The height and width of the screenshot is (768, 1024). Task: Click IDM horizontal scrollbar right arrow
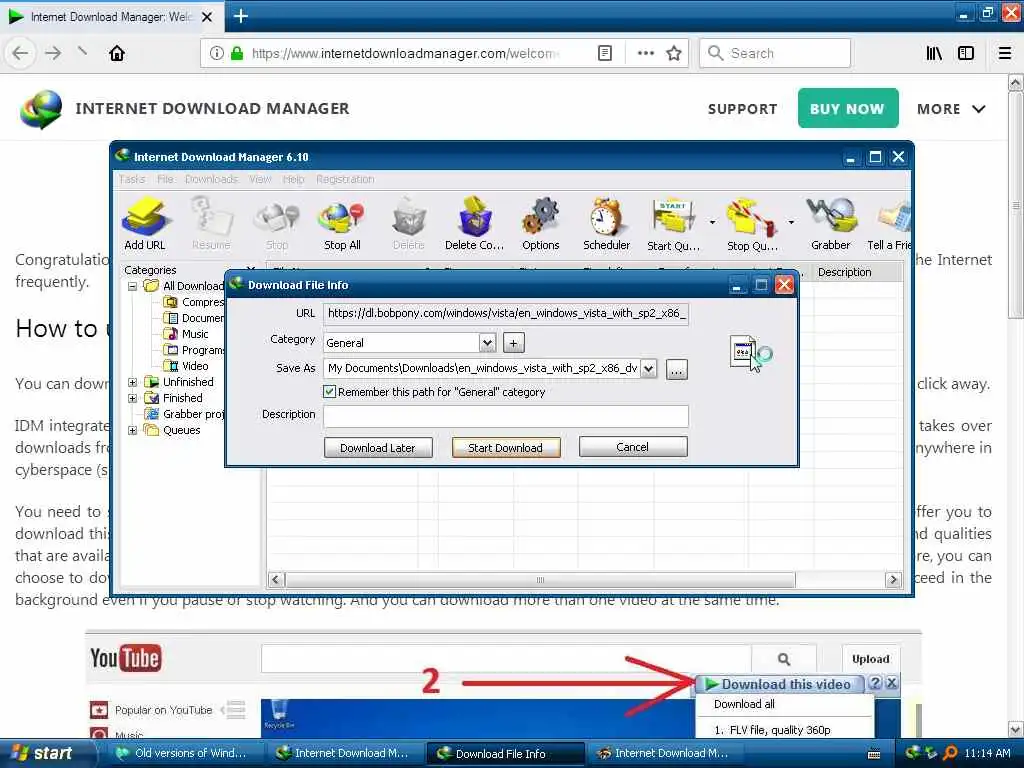tap(893, 579)
